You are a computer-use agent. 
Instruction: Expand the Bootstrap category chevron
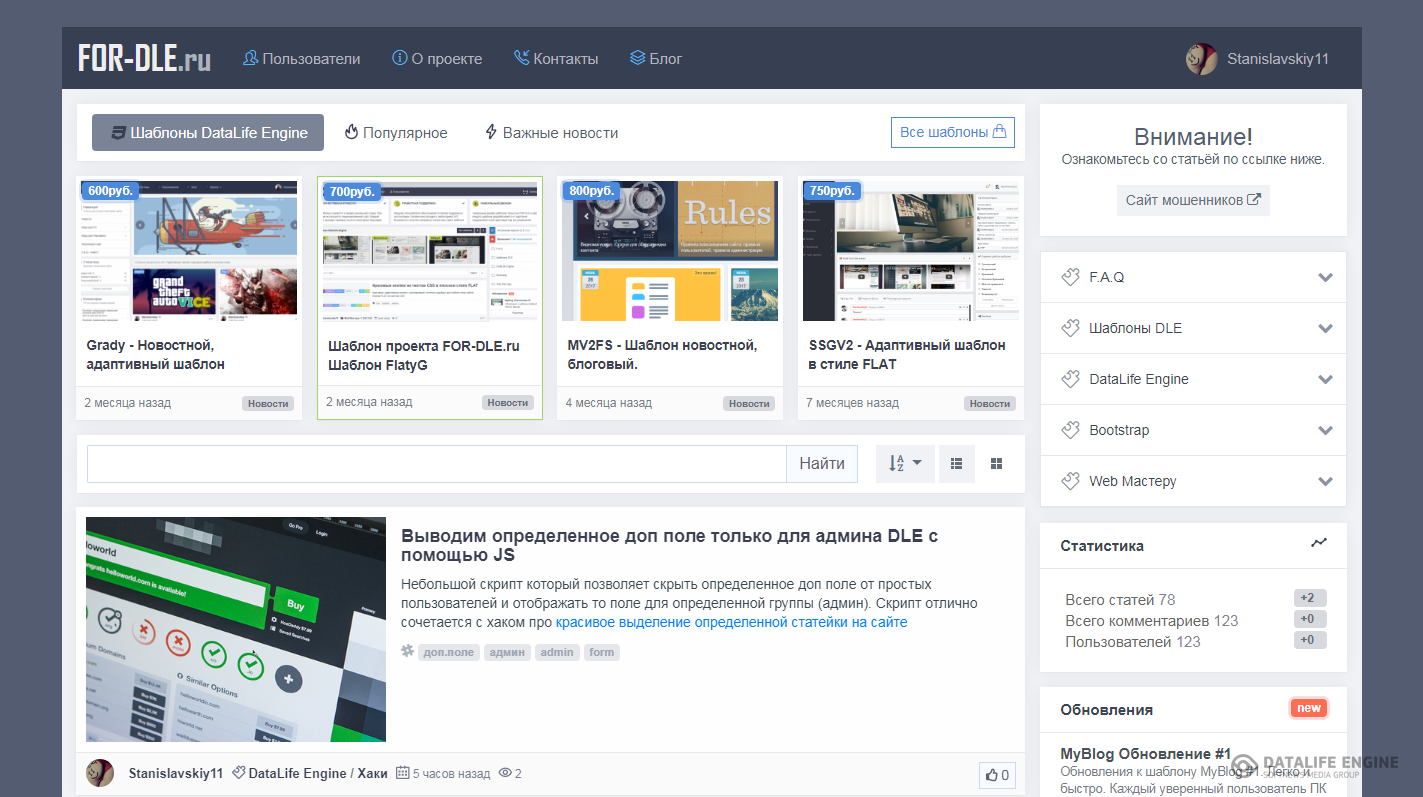tap(1325, 430)
